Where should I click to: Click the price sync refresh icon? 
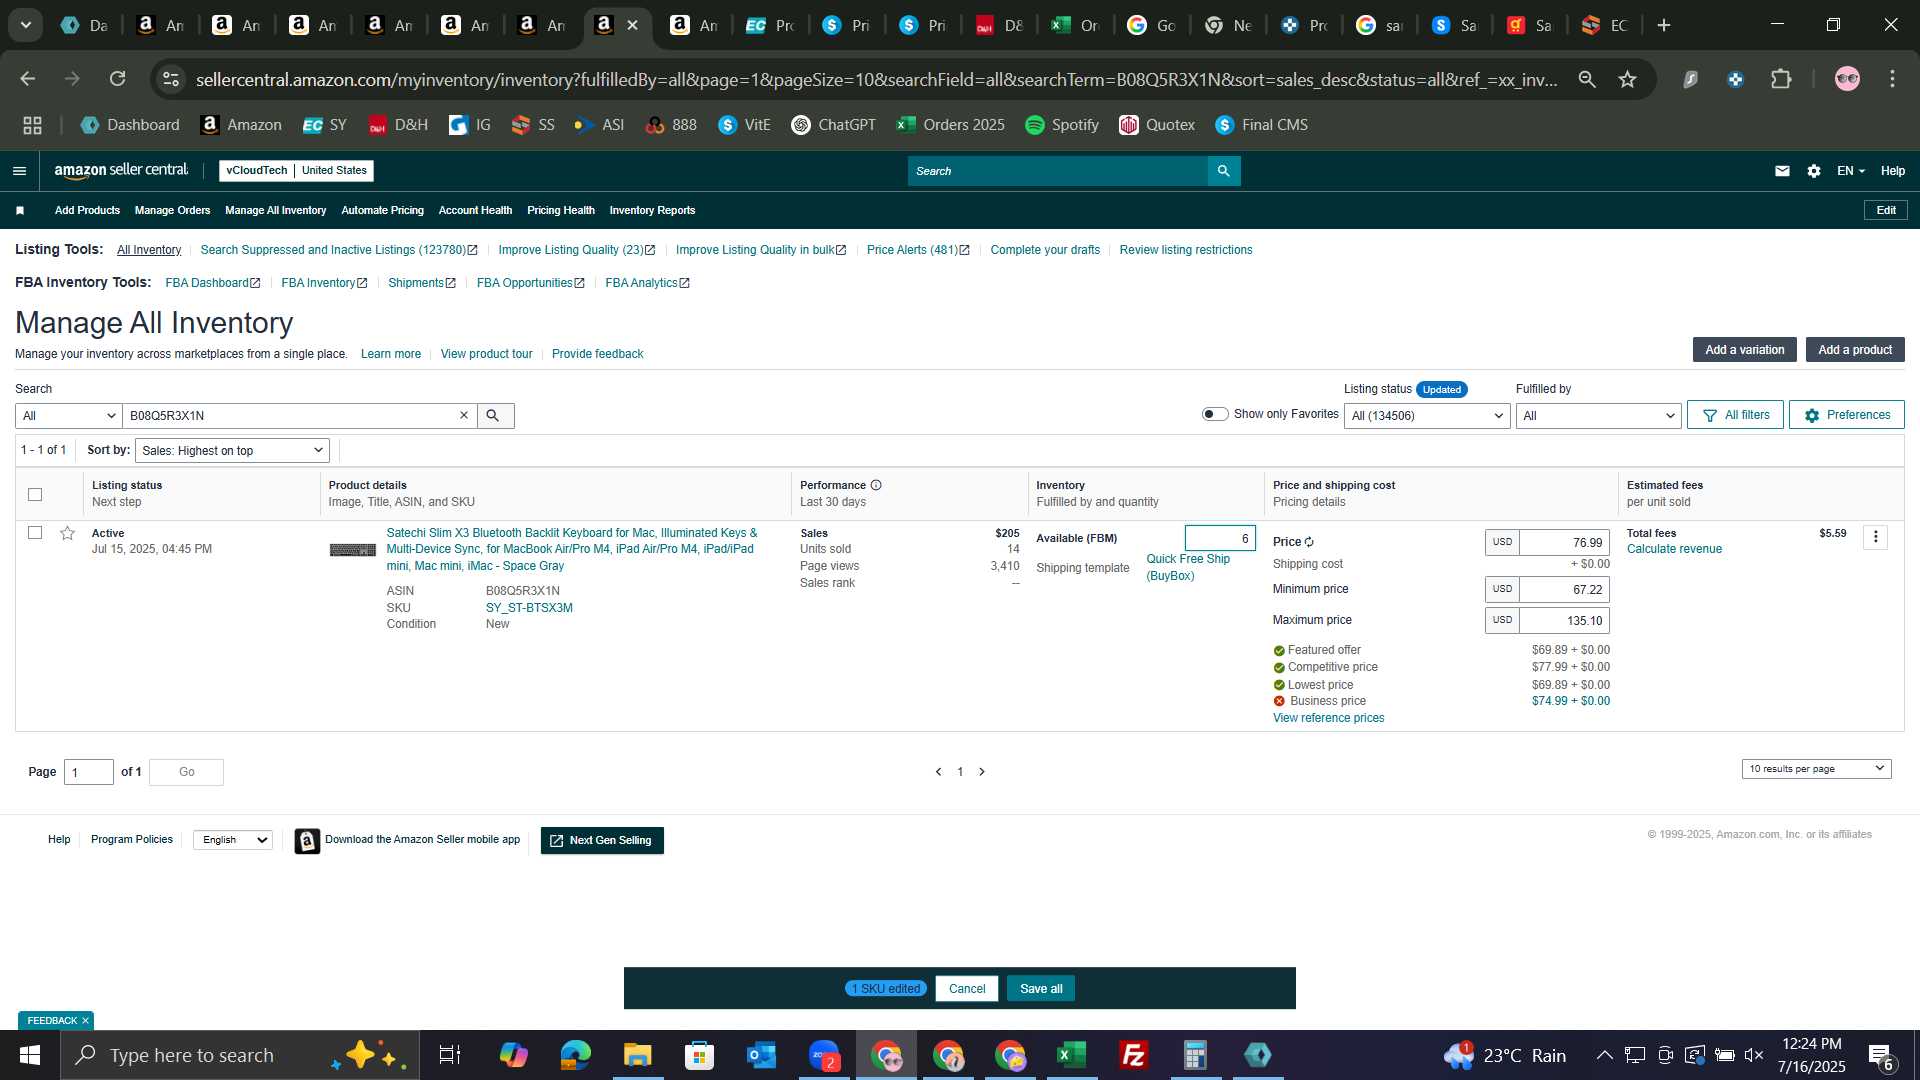(1309, 542)
